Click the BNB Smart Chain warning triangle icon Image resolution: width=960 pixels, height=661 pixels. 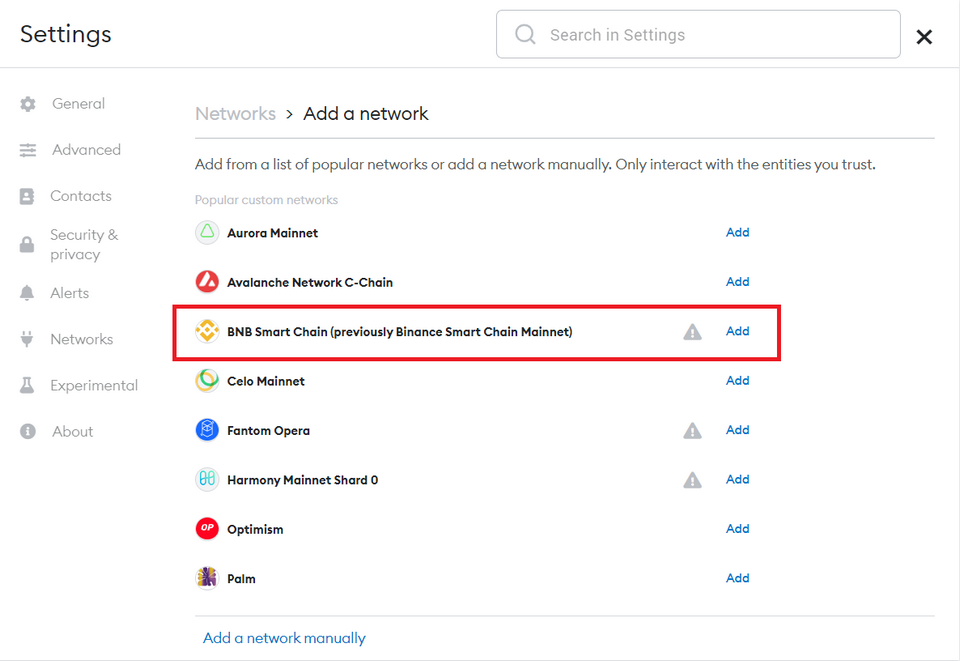point(692,332)
